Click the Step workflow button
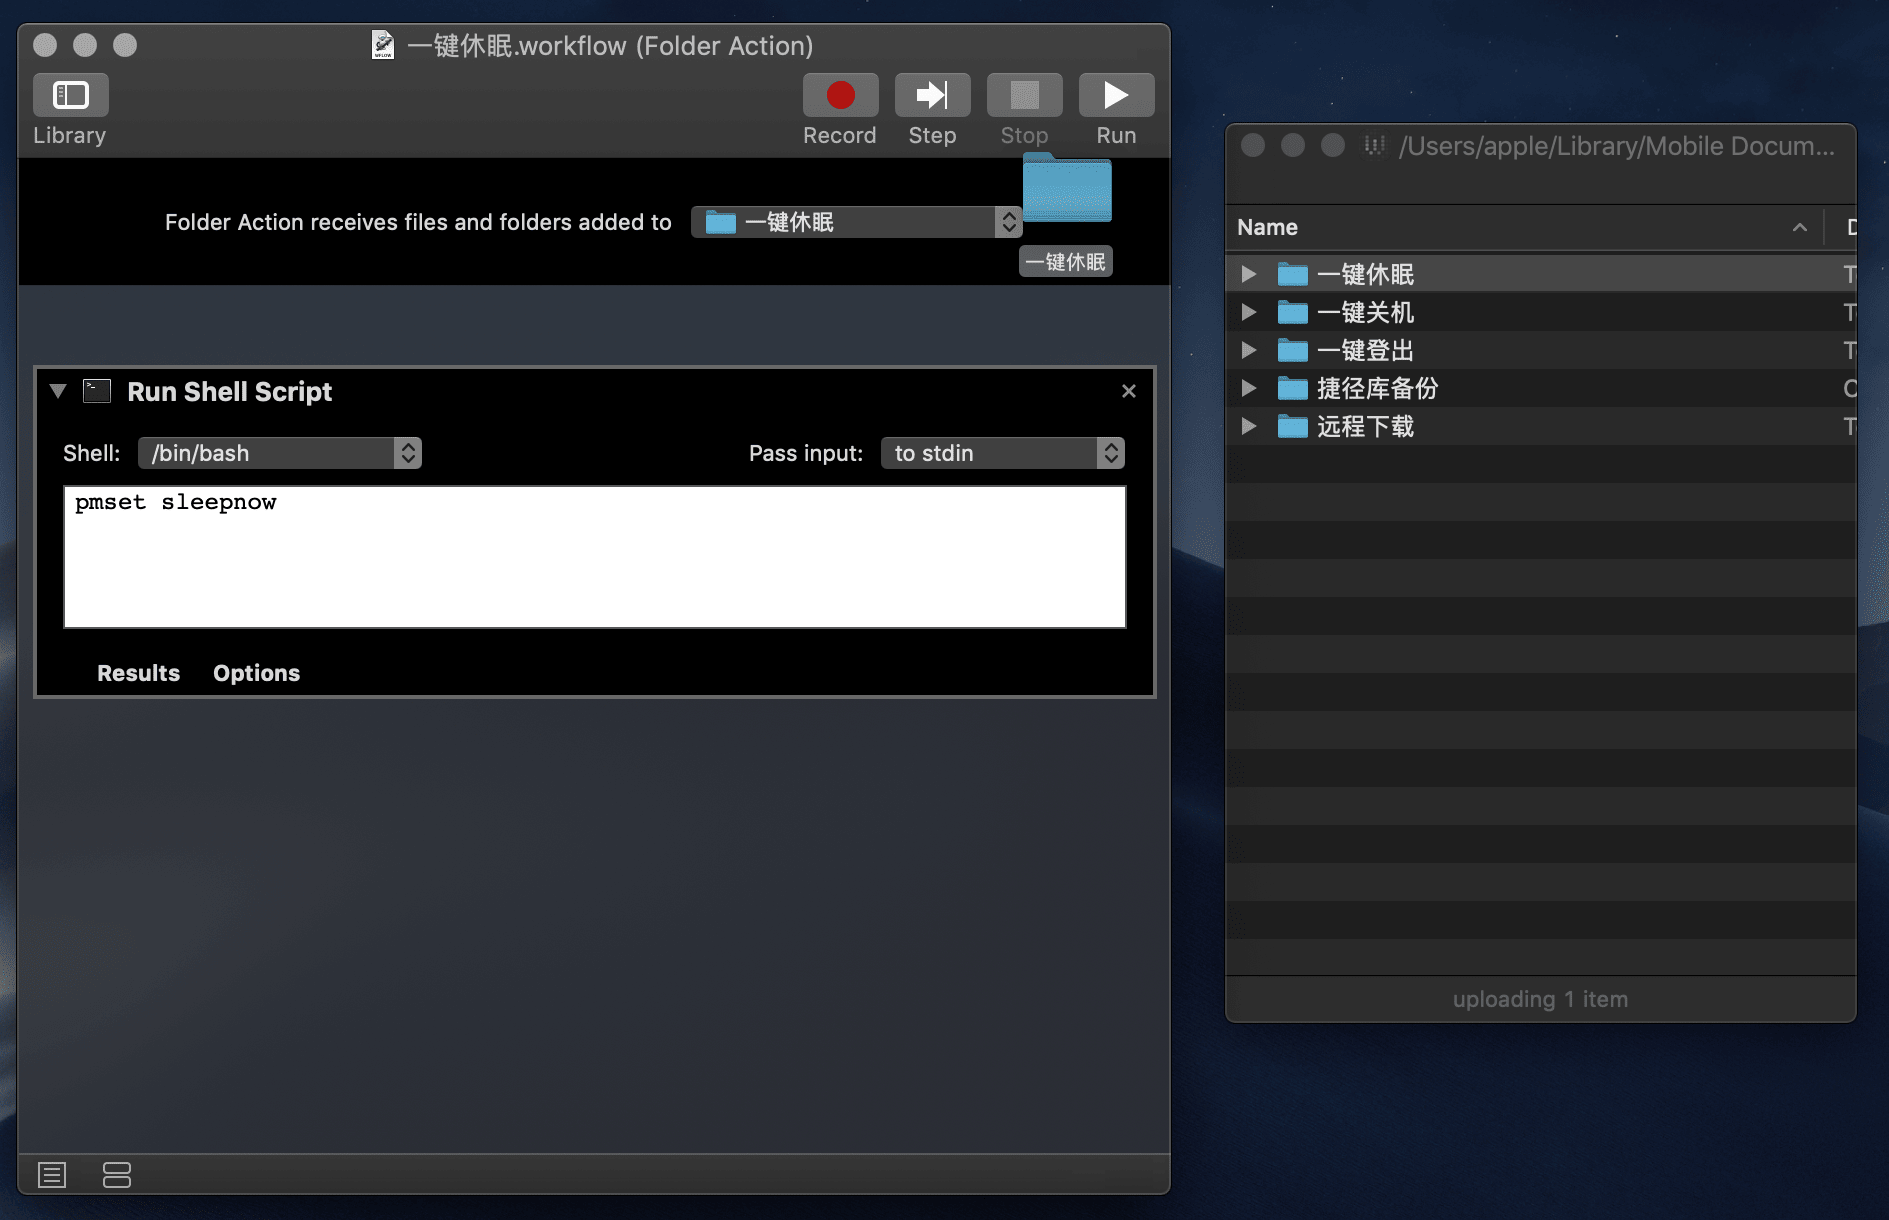Screen dimensions: 1889x1220 [x=932, y=95]
